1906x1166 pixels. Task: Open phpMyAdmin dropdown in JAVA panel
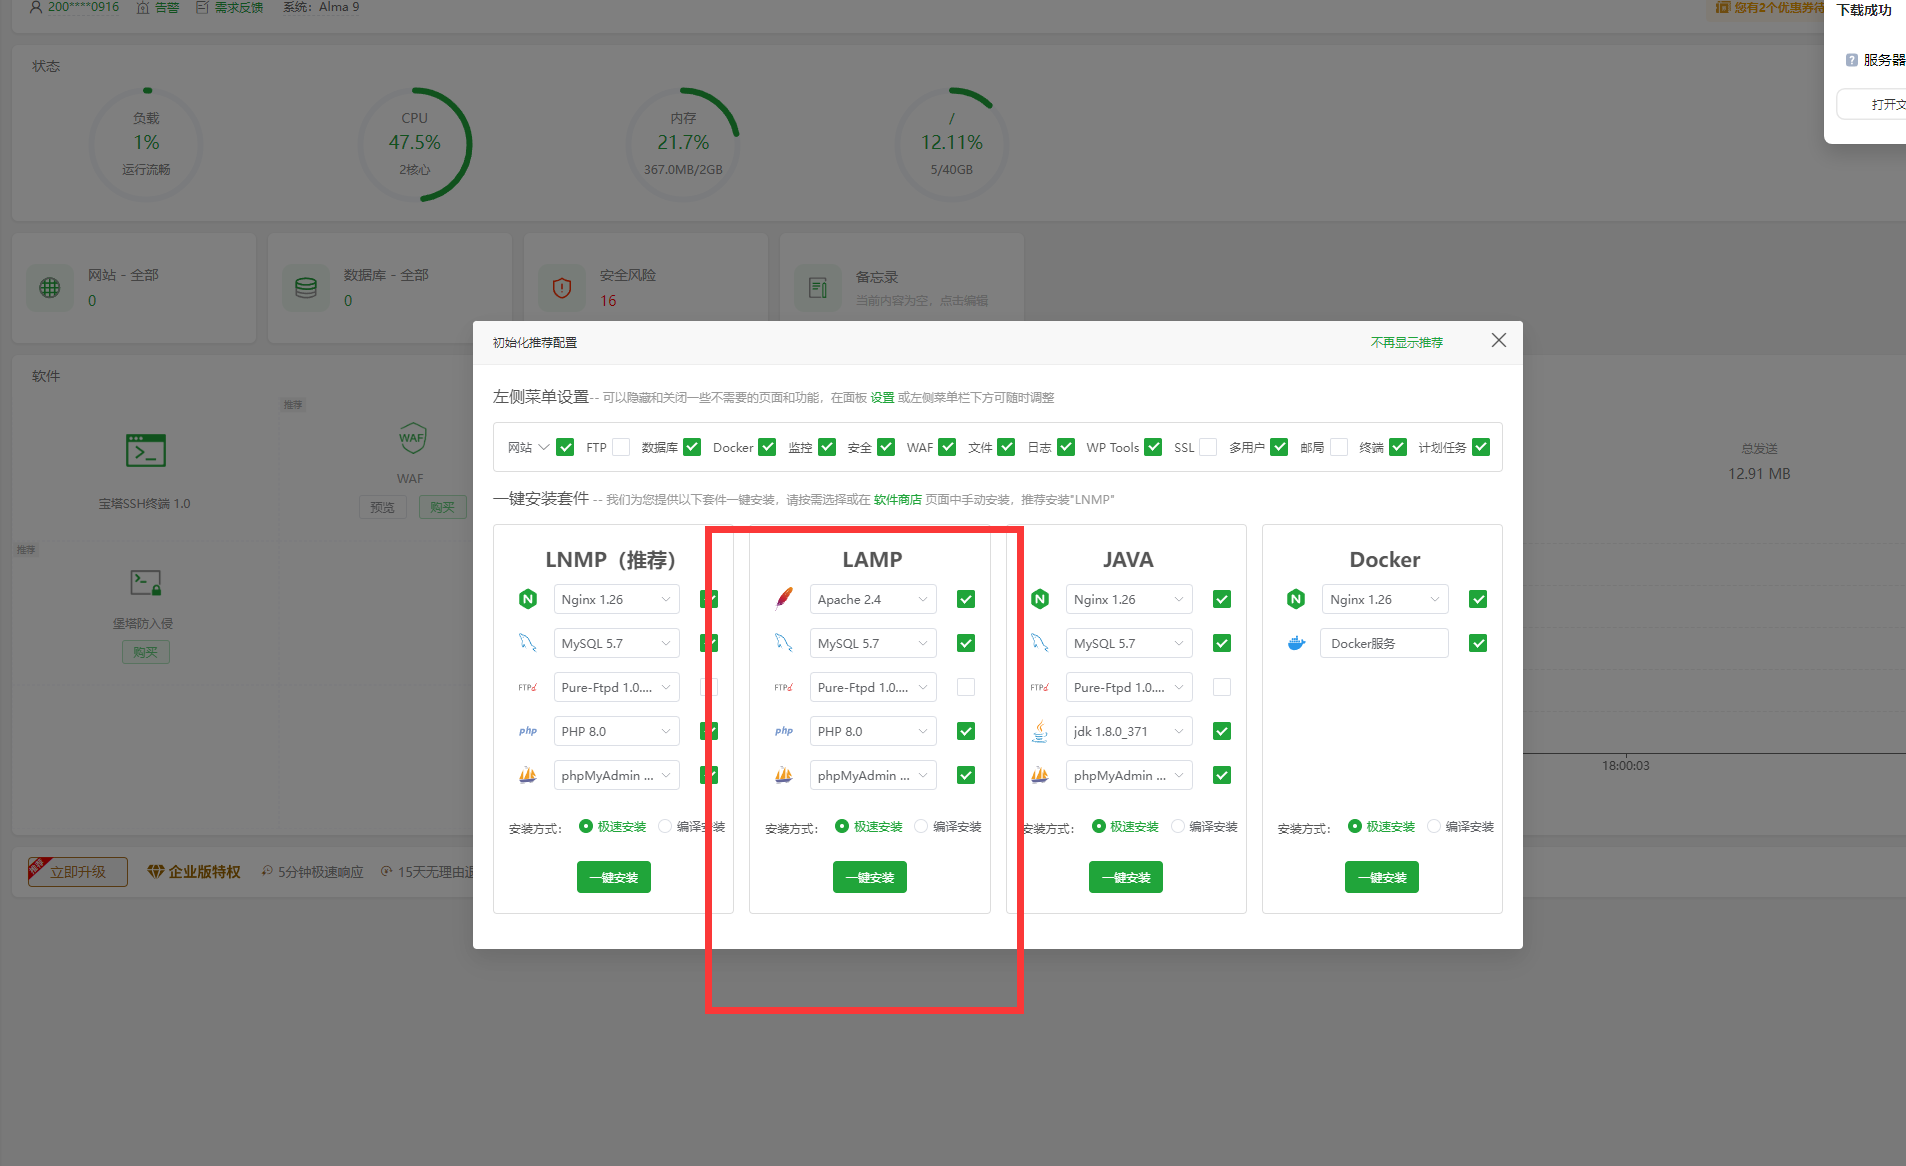point(1129,775)
